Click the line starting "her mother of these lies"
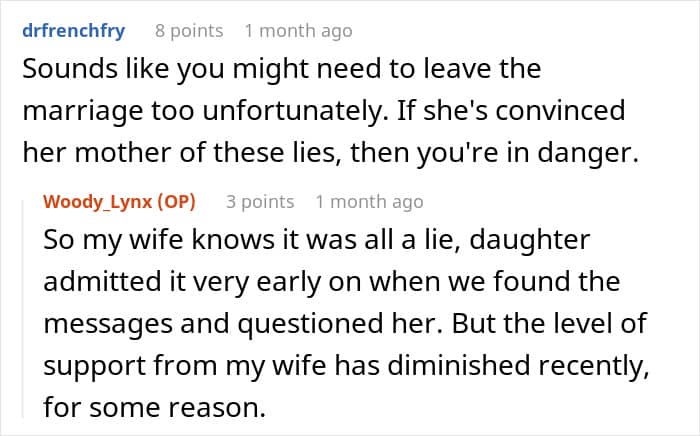The height and width of the screenshot is (436, 700). pyautogui.click(x=330, y=153)
